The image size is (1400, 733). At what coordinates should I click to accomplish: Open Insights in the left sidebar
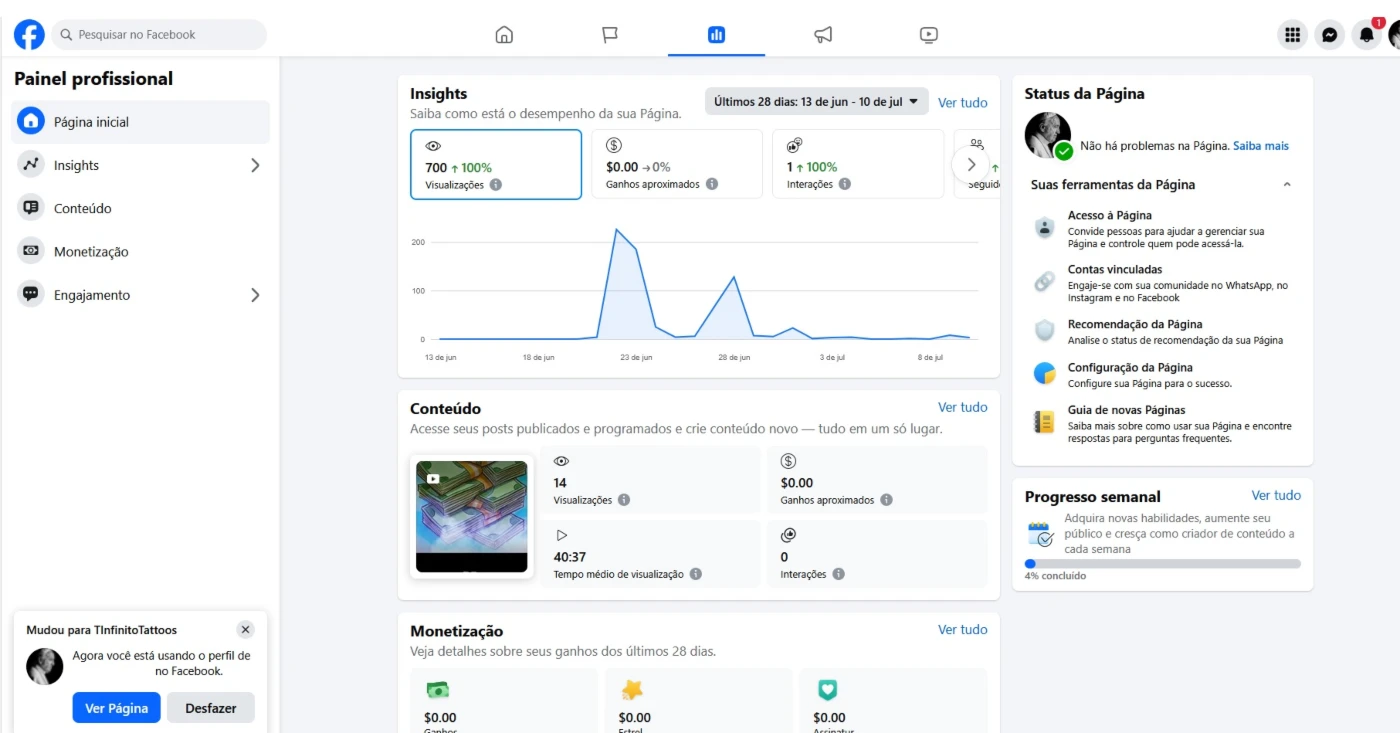pos(141,165)
